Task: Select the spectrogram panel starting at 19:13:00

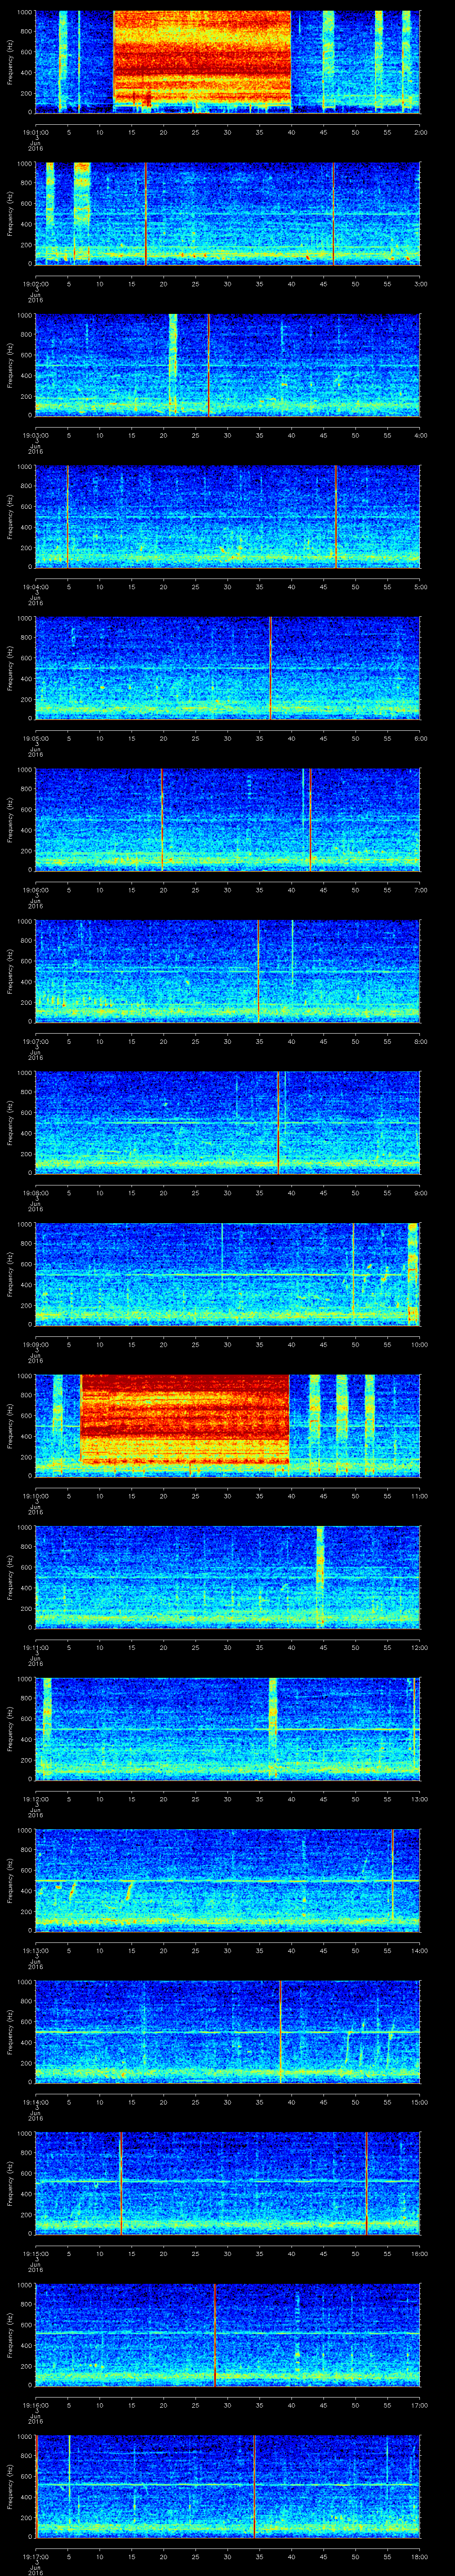Action: pyautogui.click(x=227, y=1880)
